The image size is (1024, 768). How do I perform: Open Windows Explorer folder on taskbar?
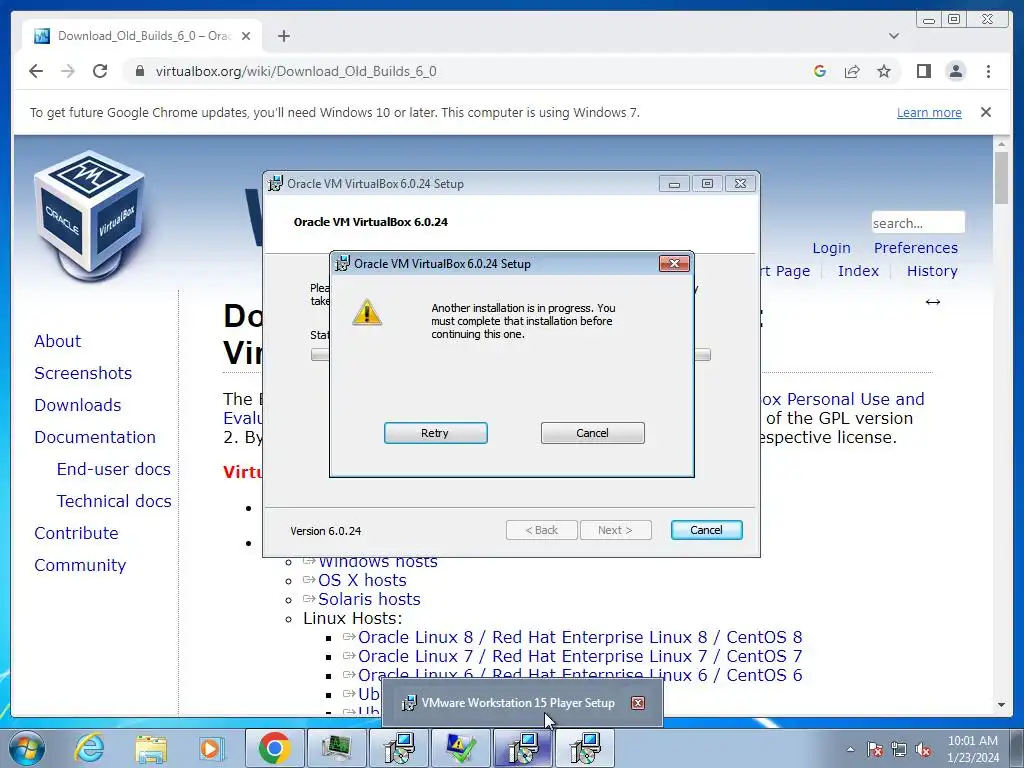pyautogui.click(x=151, y=748)
